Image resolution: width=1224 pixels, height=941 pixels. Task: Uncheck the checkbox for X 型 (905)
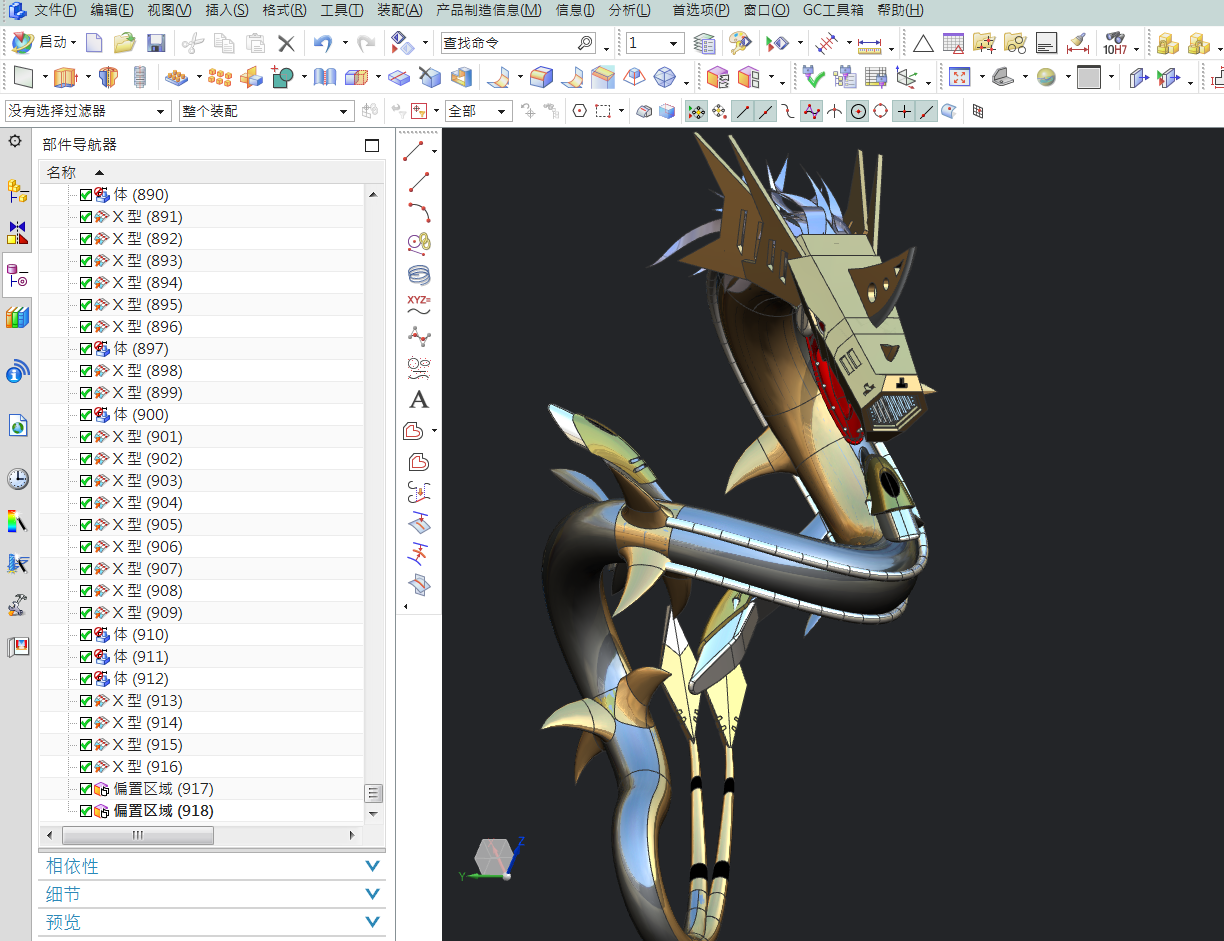point(86,525)
